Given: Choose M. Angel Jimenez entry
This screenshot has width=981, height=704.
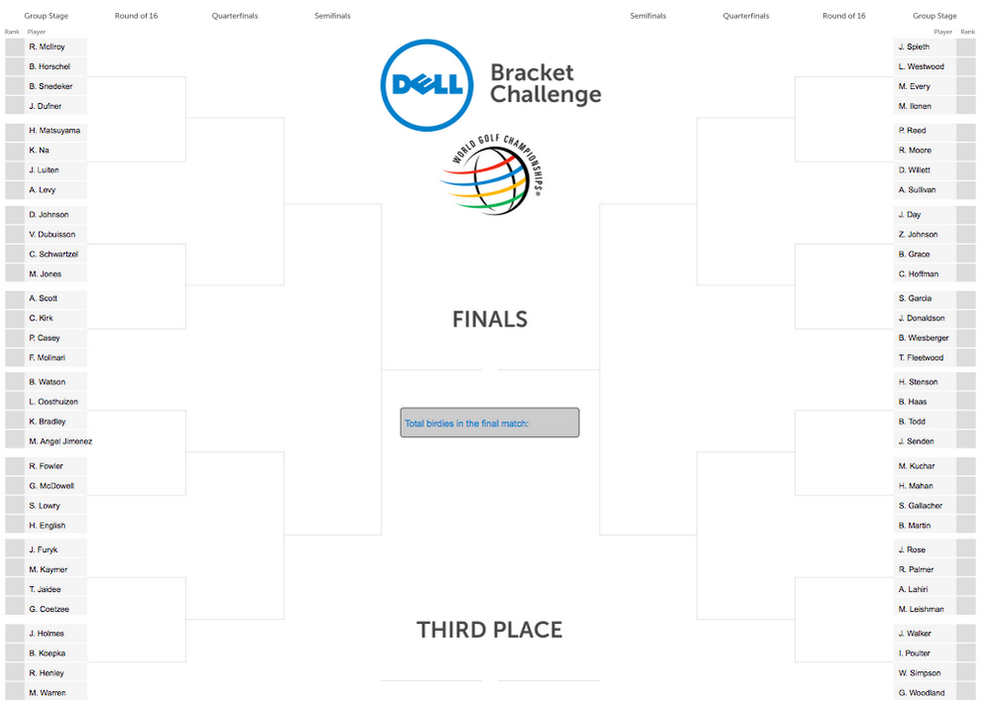Looking at the screenshot, I should pyautogui.click(x=59, y=441).
